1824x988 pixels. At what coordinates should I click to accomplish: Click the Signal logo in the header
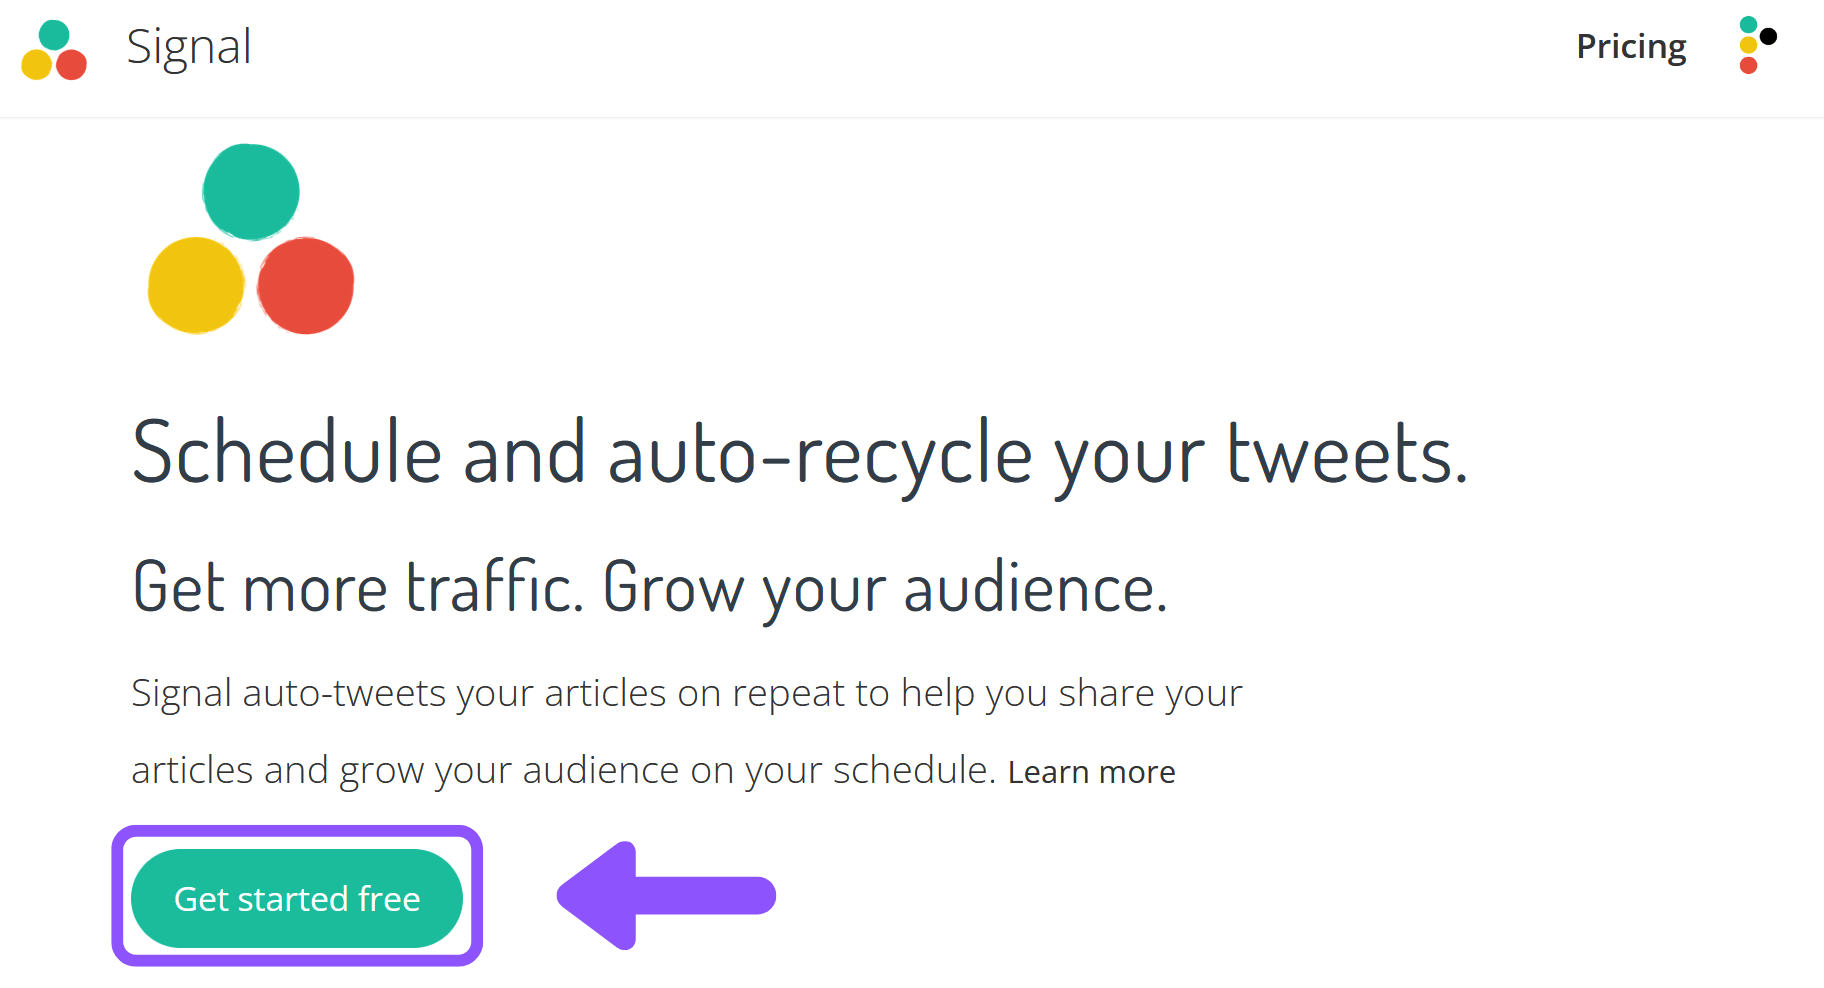[x=54, y=50]
